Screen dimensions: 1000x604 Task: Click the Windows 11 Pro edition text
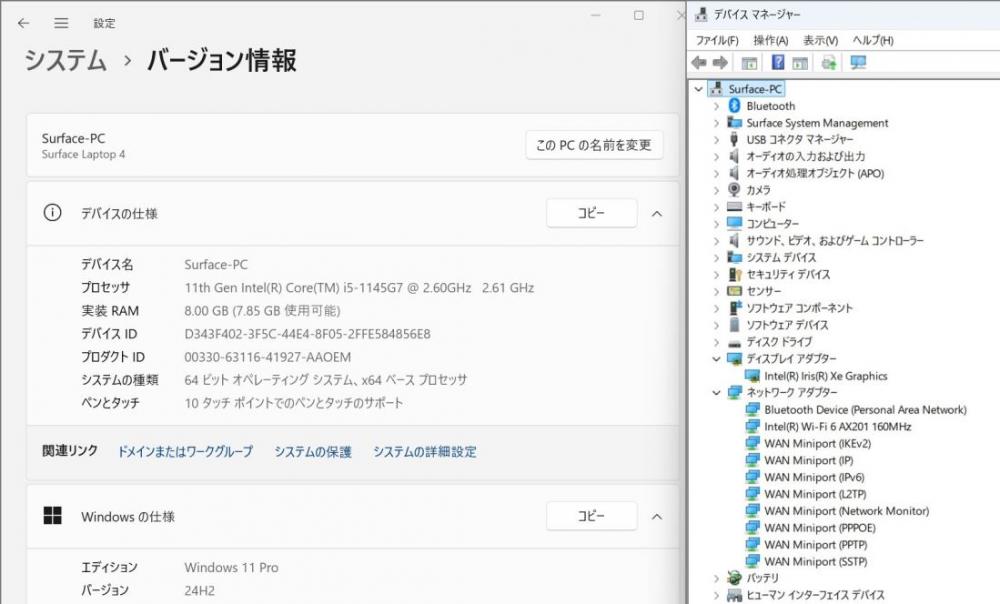(x=232, y=567)
